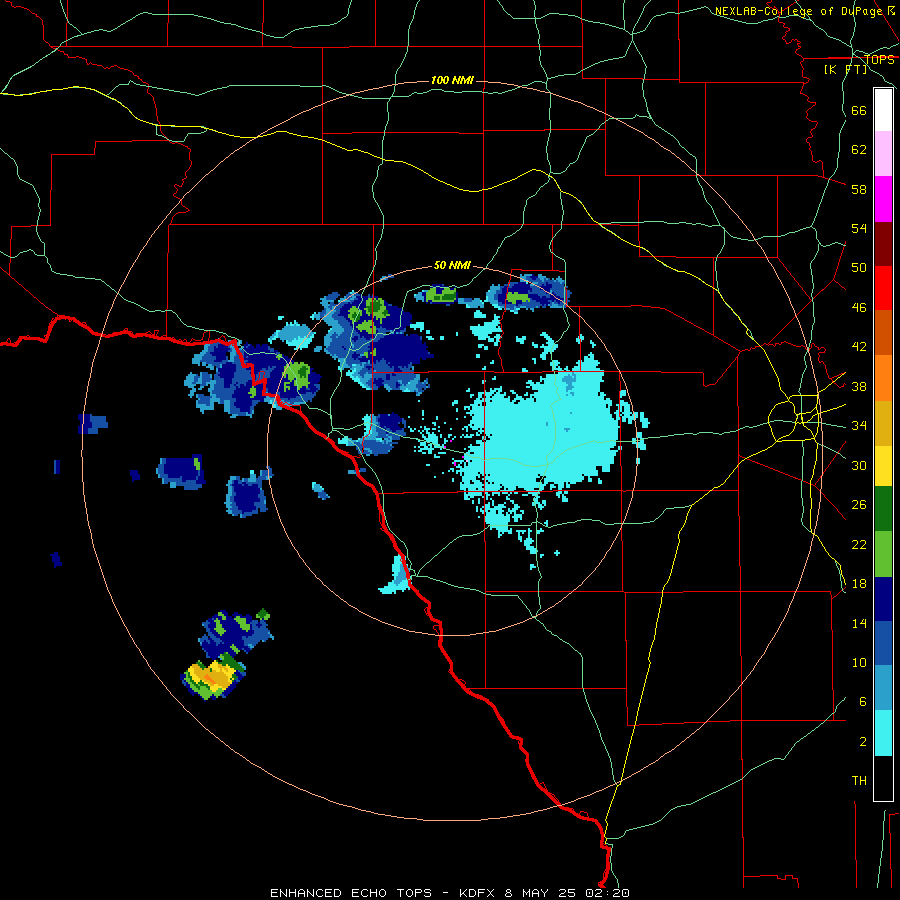Click the TH legend label
The width and height of the screenshot is (900, 900).
point(859,780)
